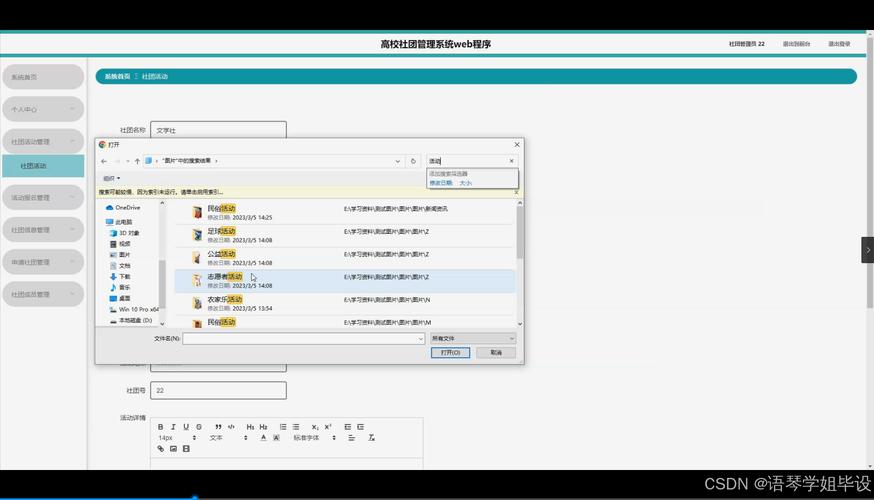Click the 取消 button in file dialog
Image resolution: width=874 pixels, height=500 pixels.
496,353
